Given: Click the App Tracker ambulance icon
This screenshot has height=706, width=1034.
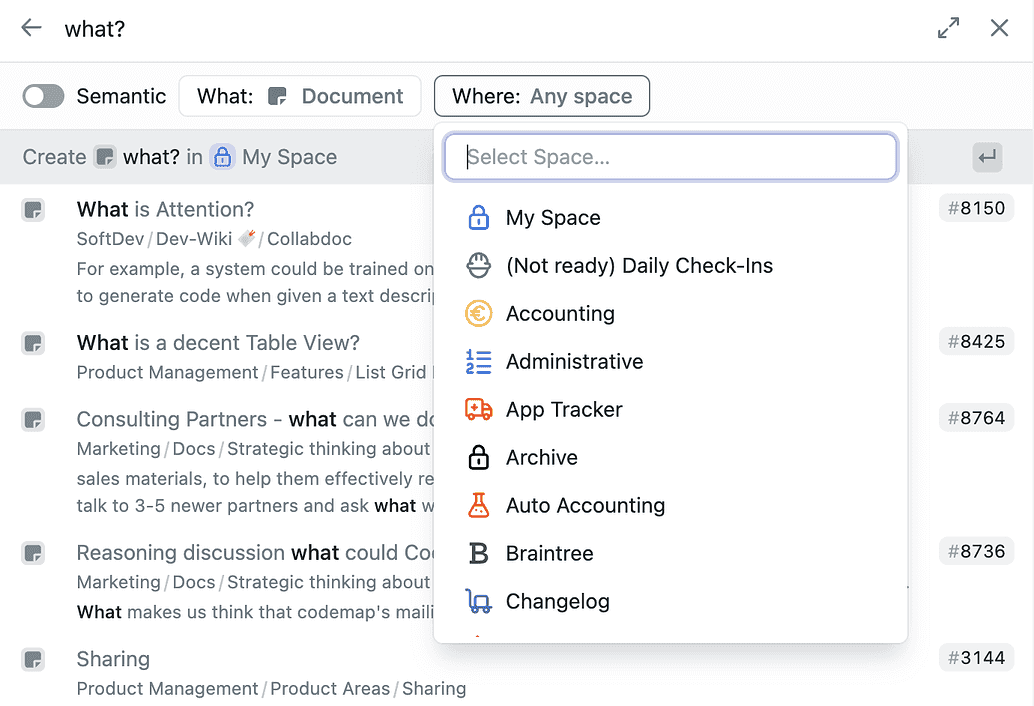Looking at the screenshot, I should [479, 410].
